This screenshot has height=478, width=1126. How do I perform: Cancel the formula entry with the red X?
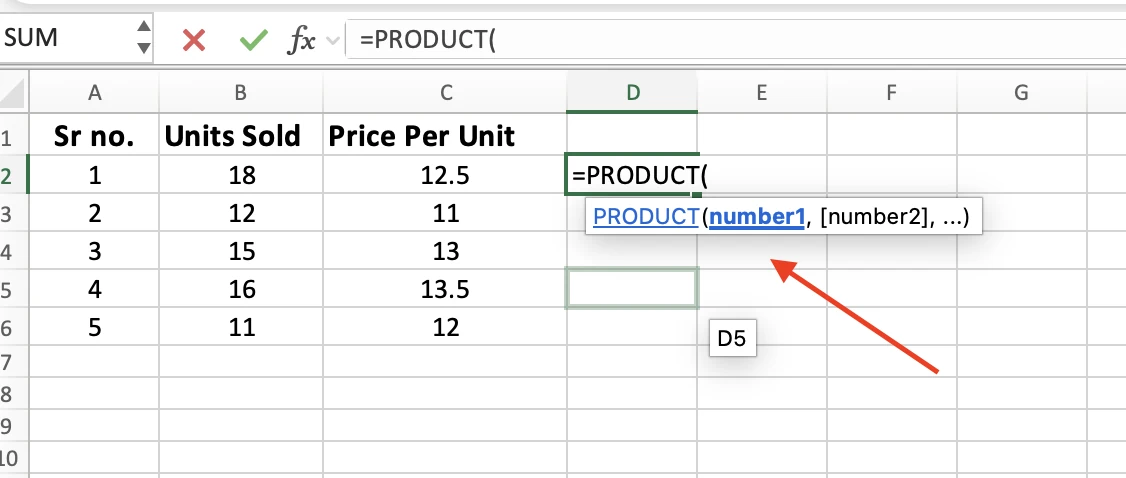click(x=194, y=40)
